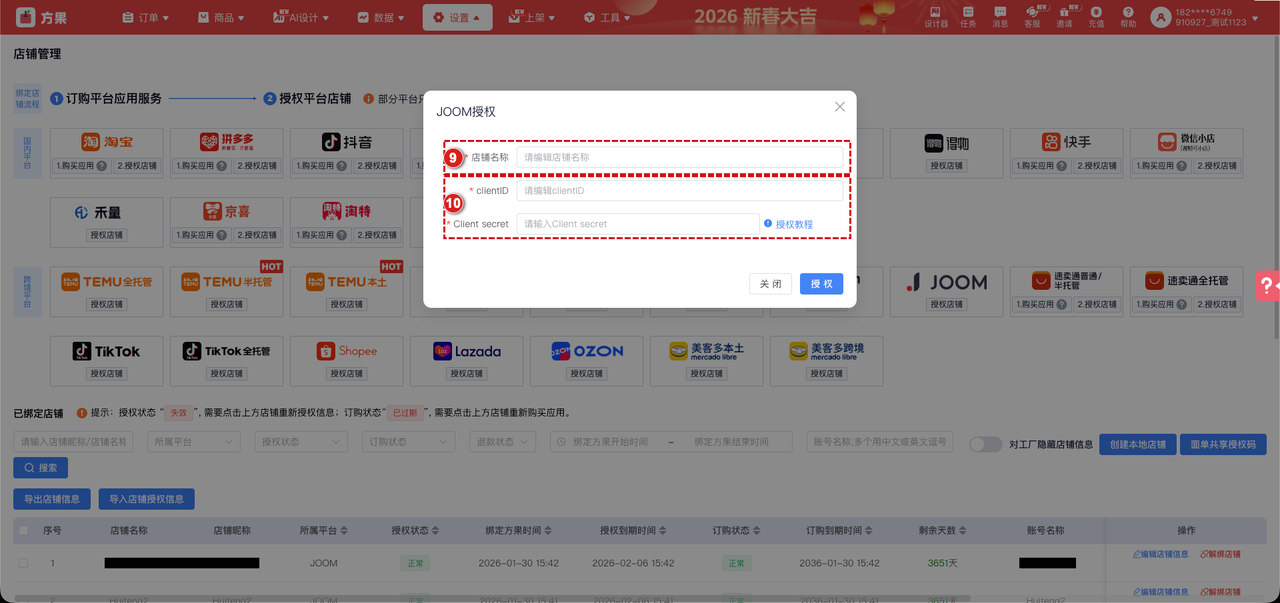The width and height of the screenshot is (1280, 603).
Task: Open the 消息 messages icon
Action: (1000, 17)
